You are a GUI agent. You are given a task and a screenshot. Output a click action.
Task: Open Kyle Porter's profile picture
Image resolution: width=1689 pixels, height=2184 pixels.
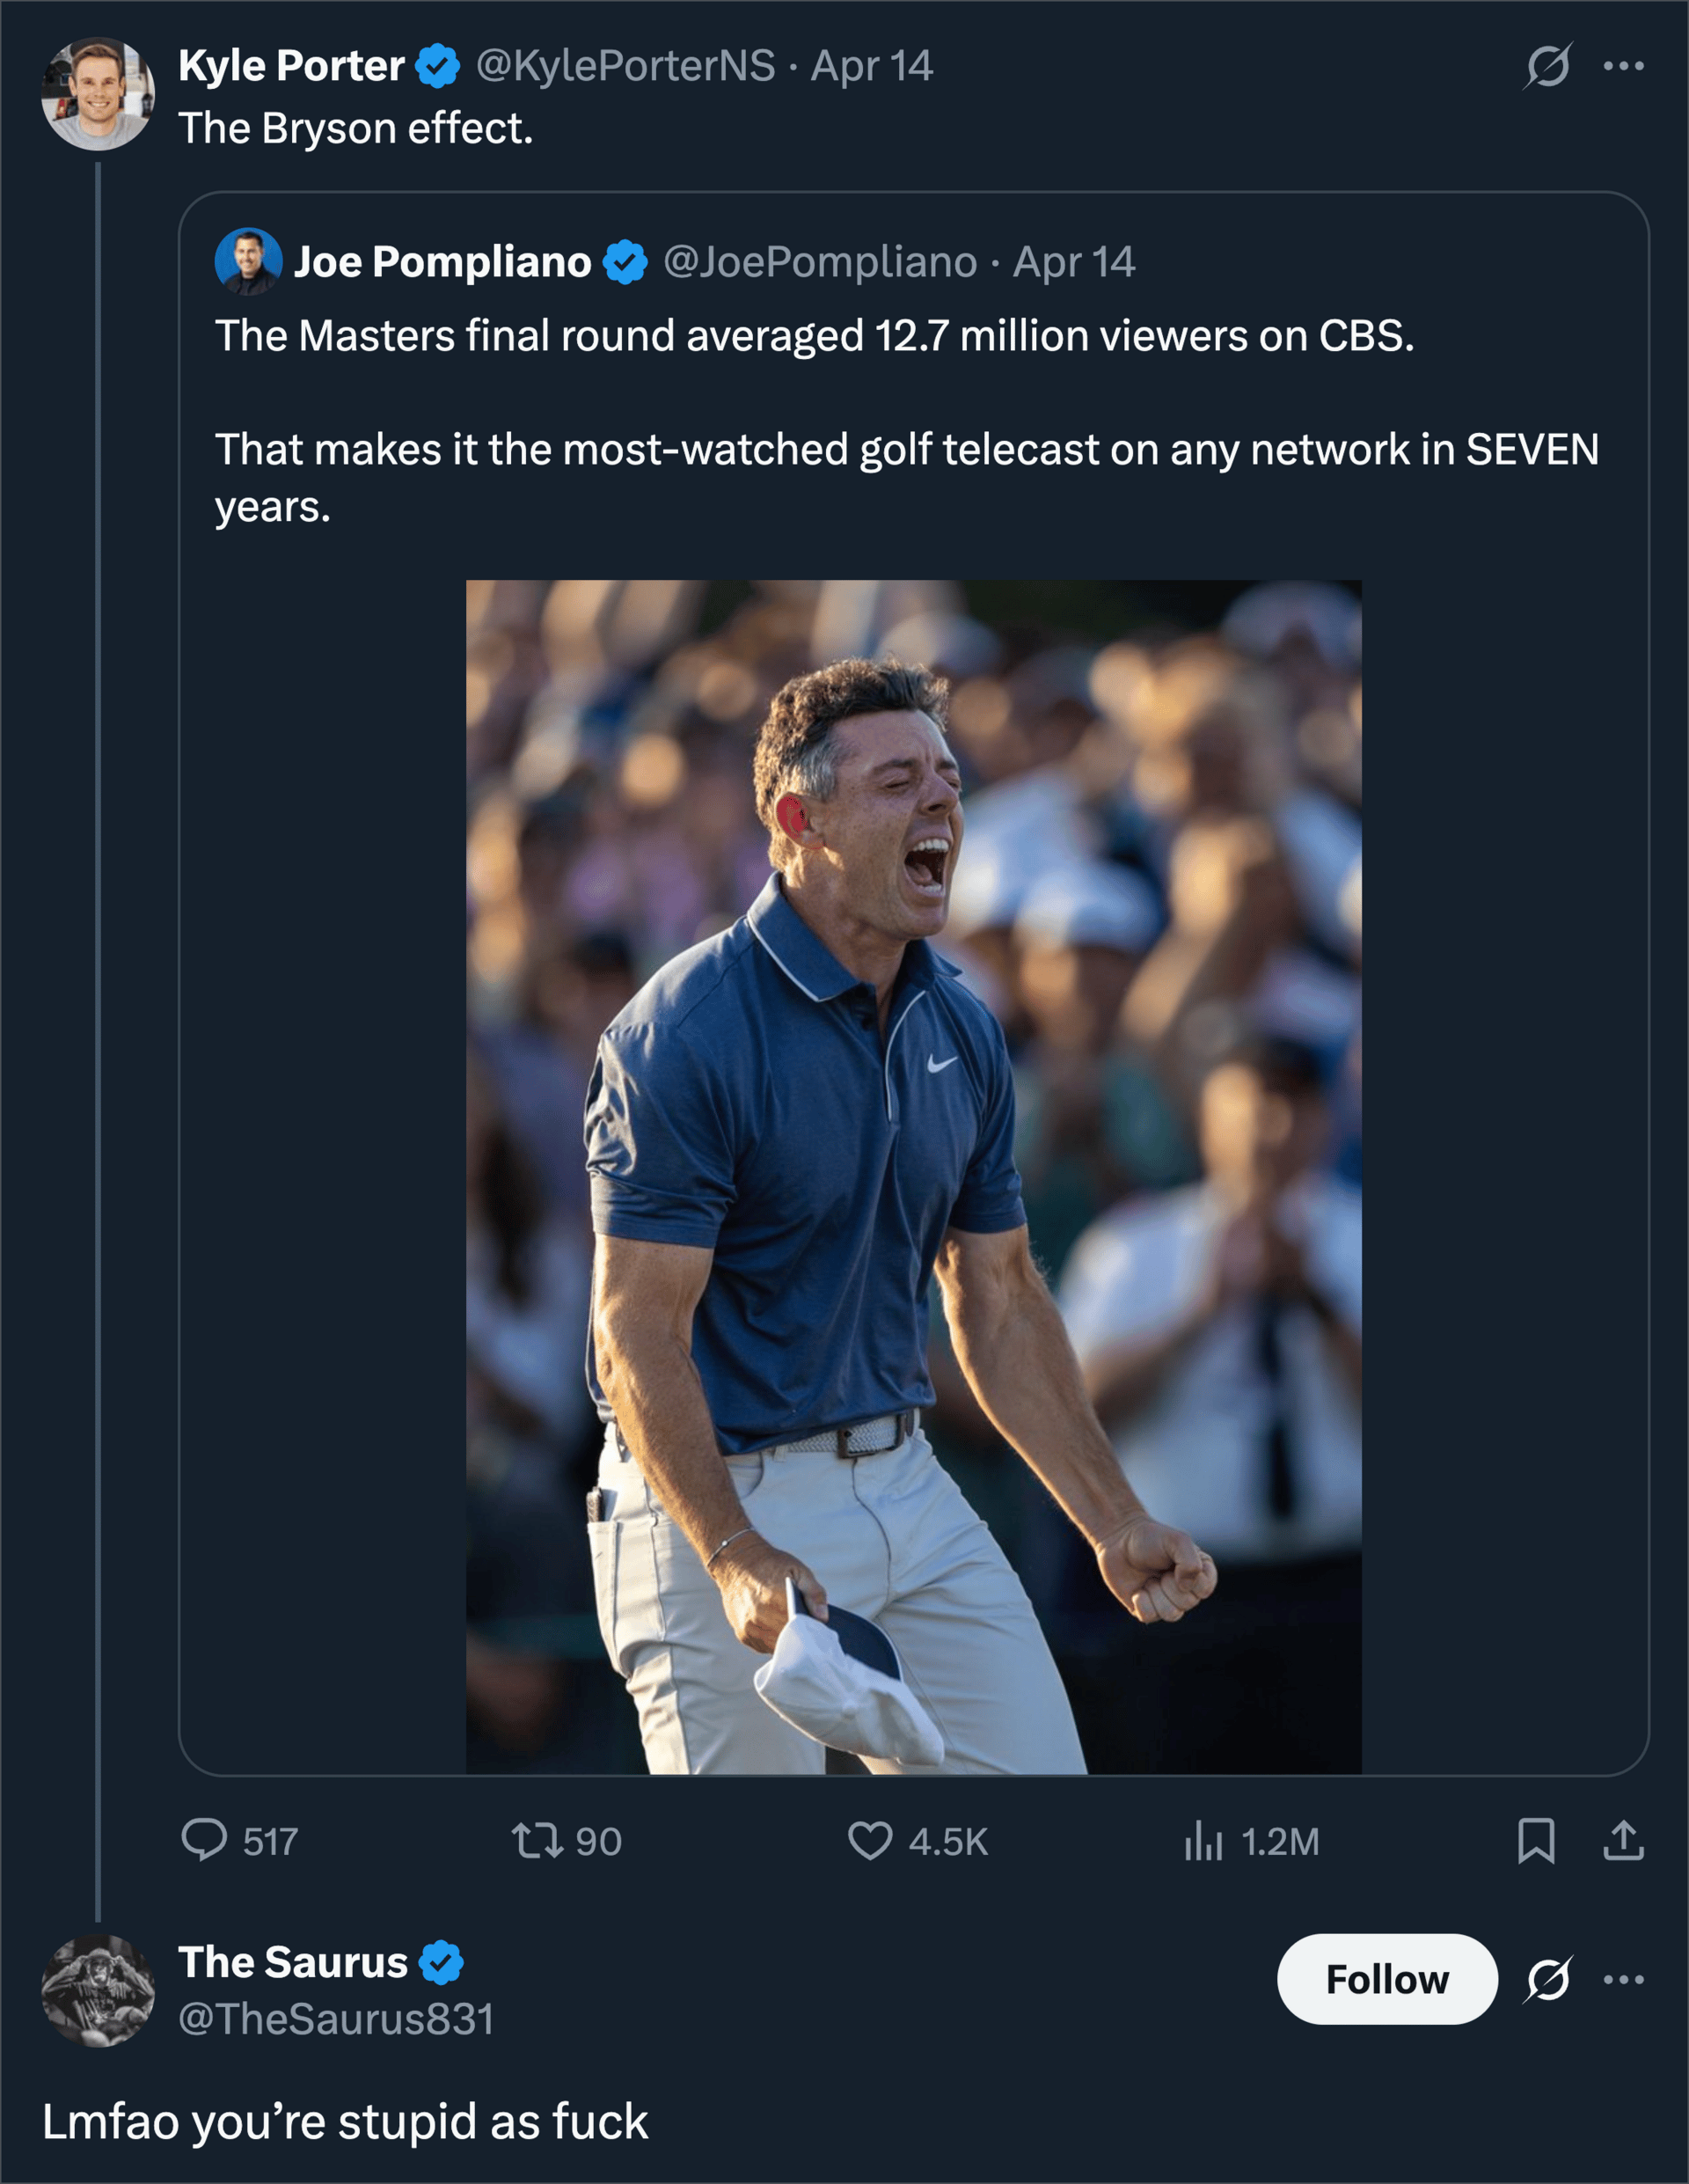point(97,94)
